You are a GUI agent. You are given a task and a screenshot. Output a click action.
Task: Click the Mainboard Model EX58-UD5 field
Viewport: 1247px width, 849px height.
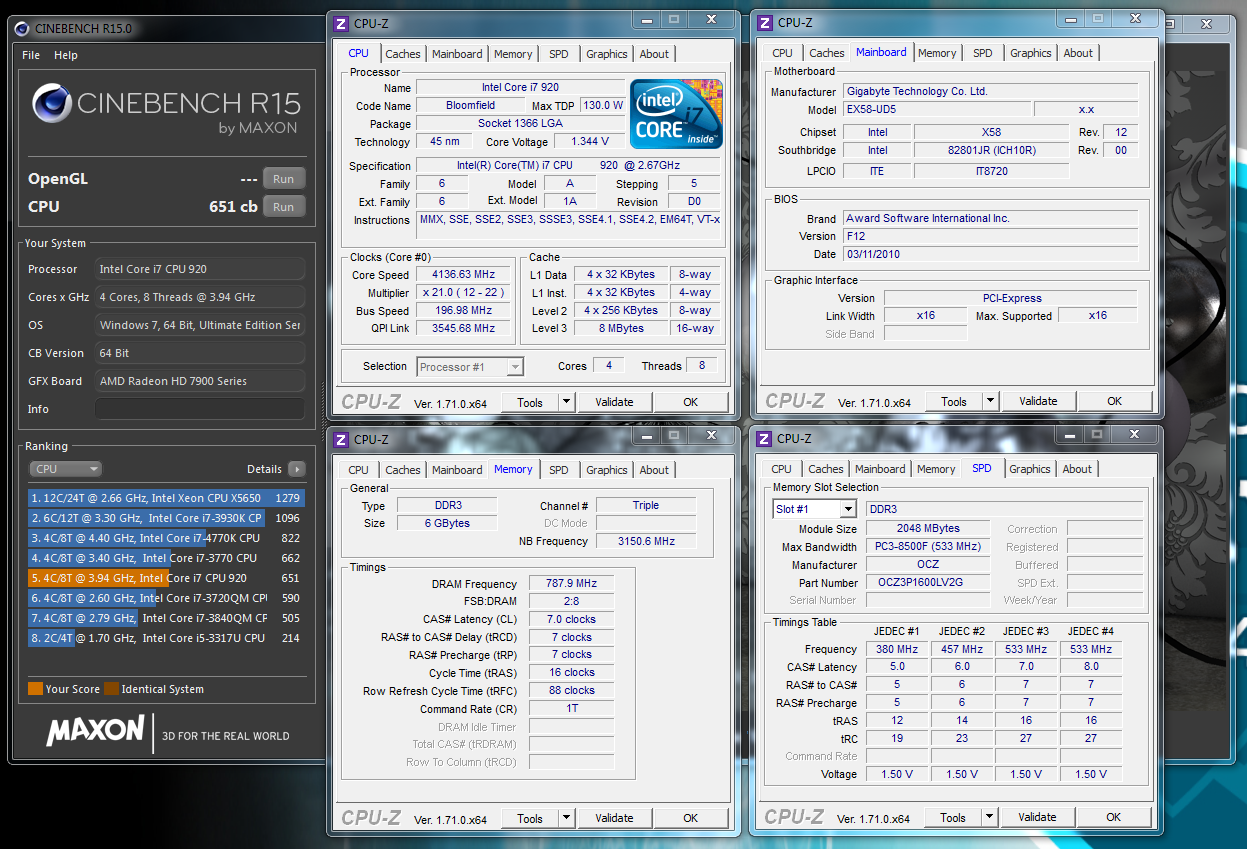[x=936, y=109]
